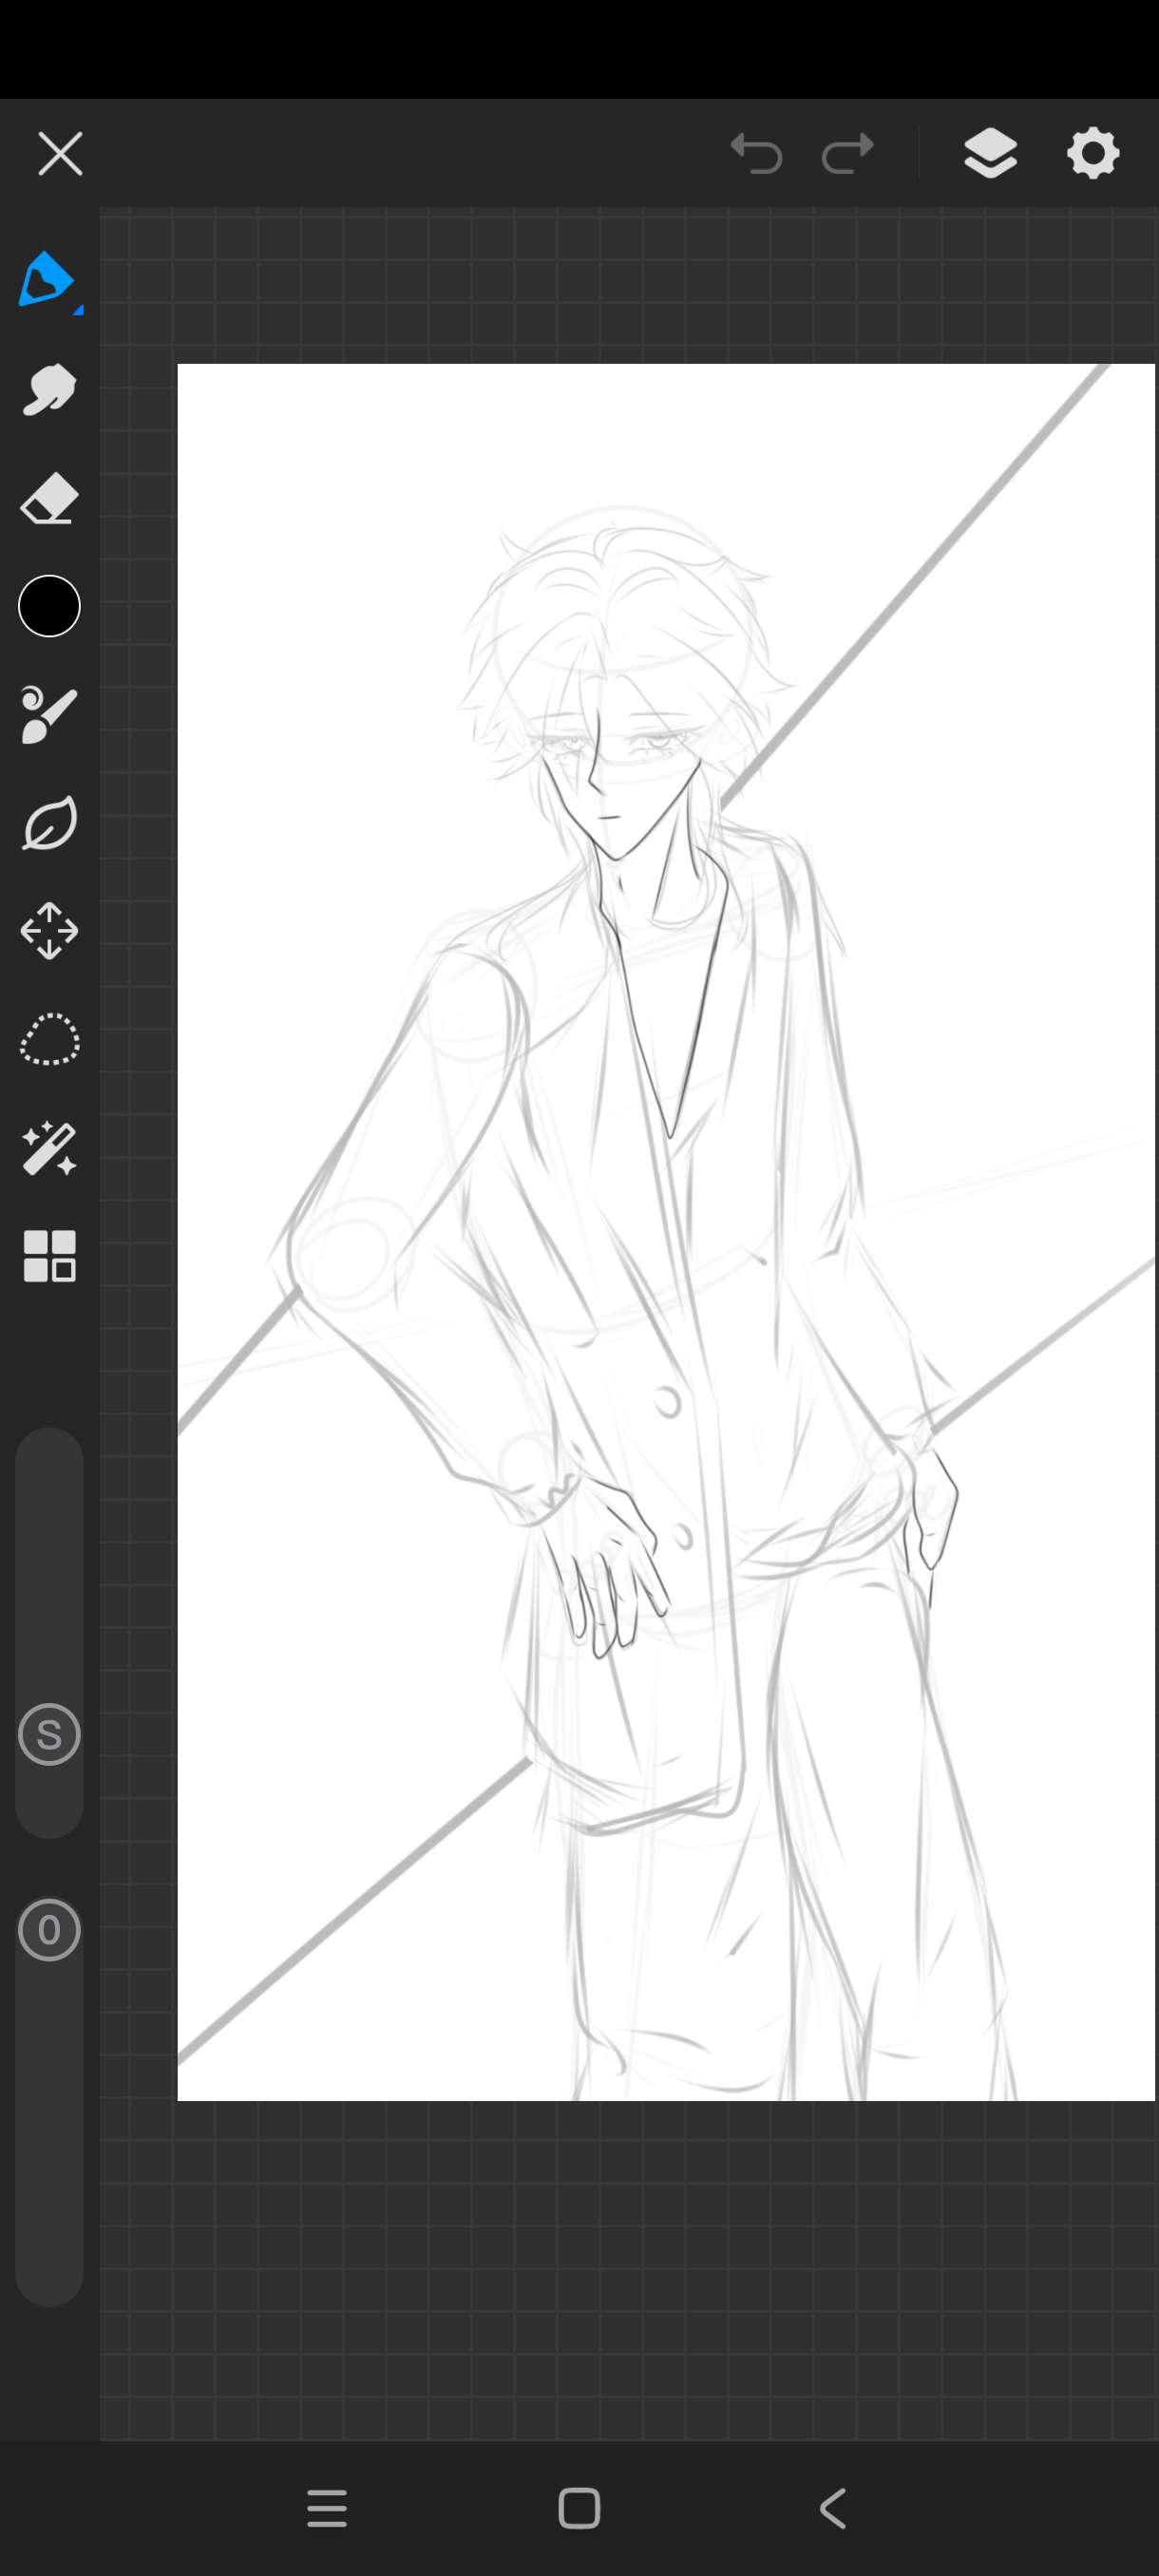Select the blue pen brush tool
1159x2576 pixels.
pyautogui.click(x=48, y=280)
